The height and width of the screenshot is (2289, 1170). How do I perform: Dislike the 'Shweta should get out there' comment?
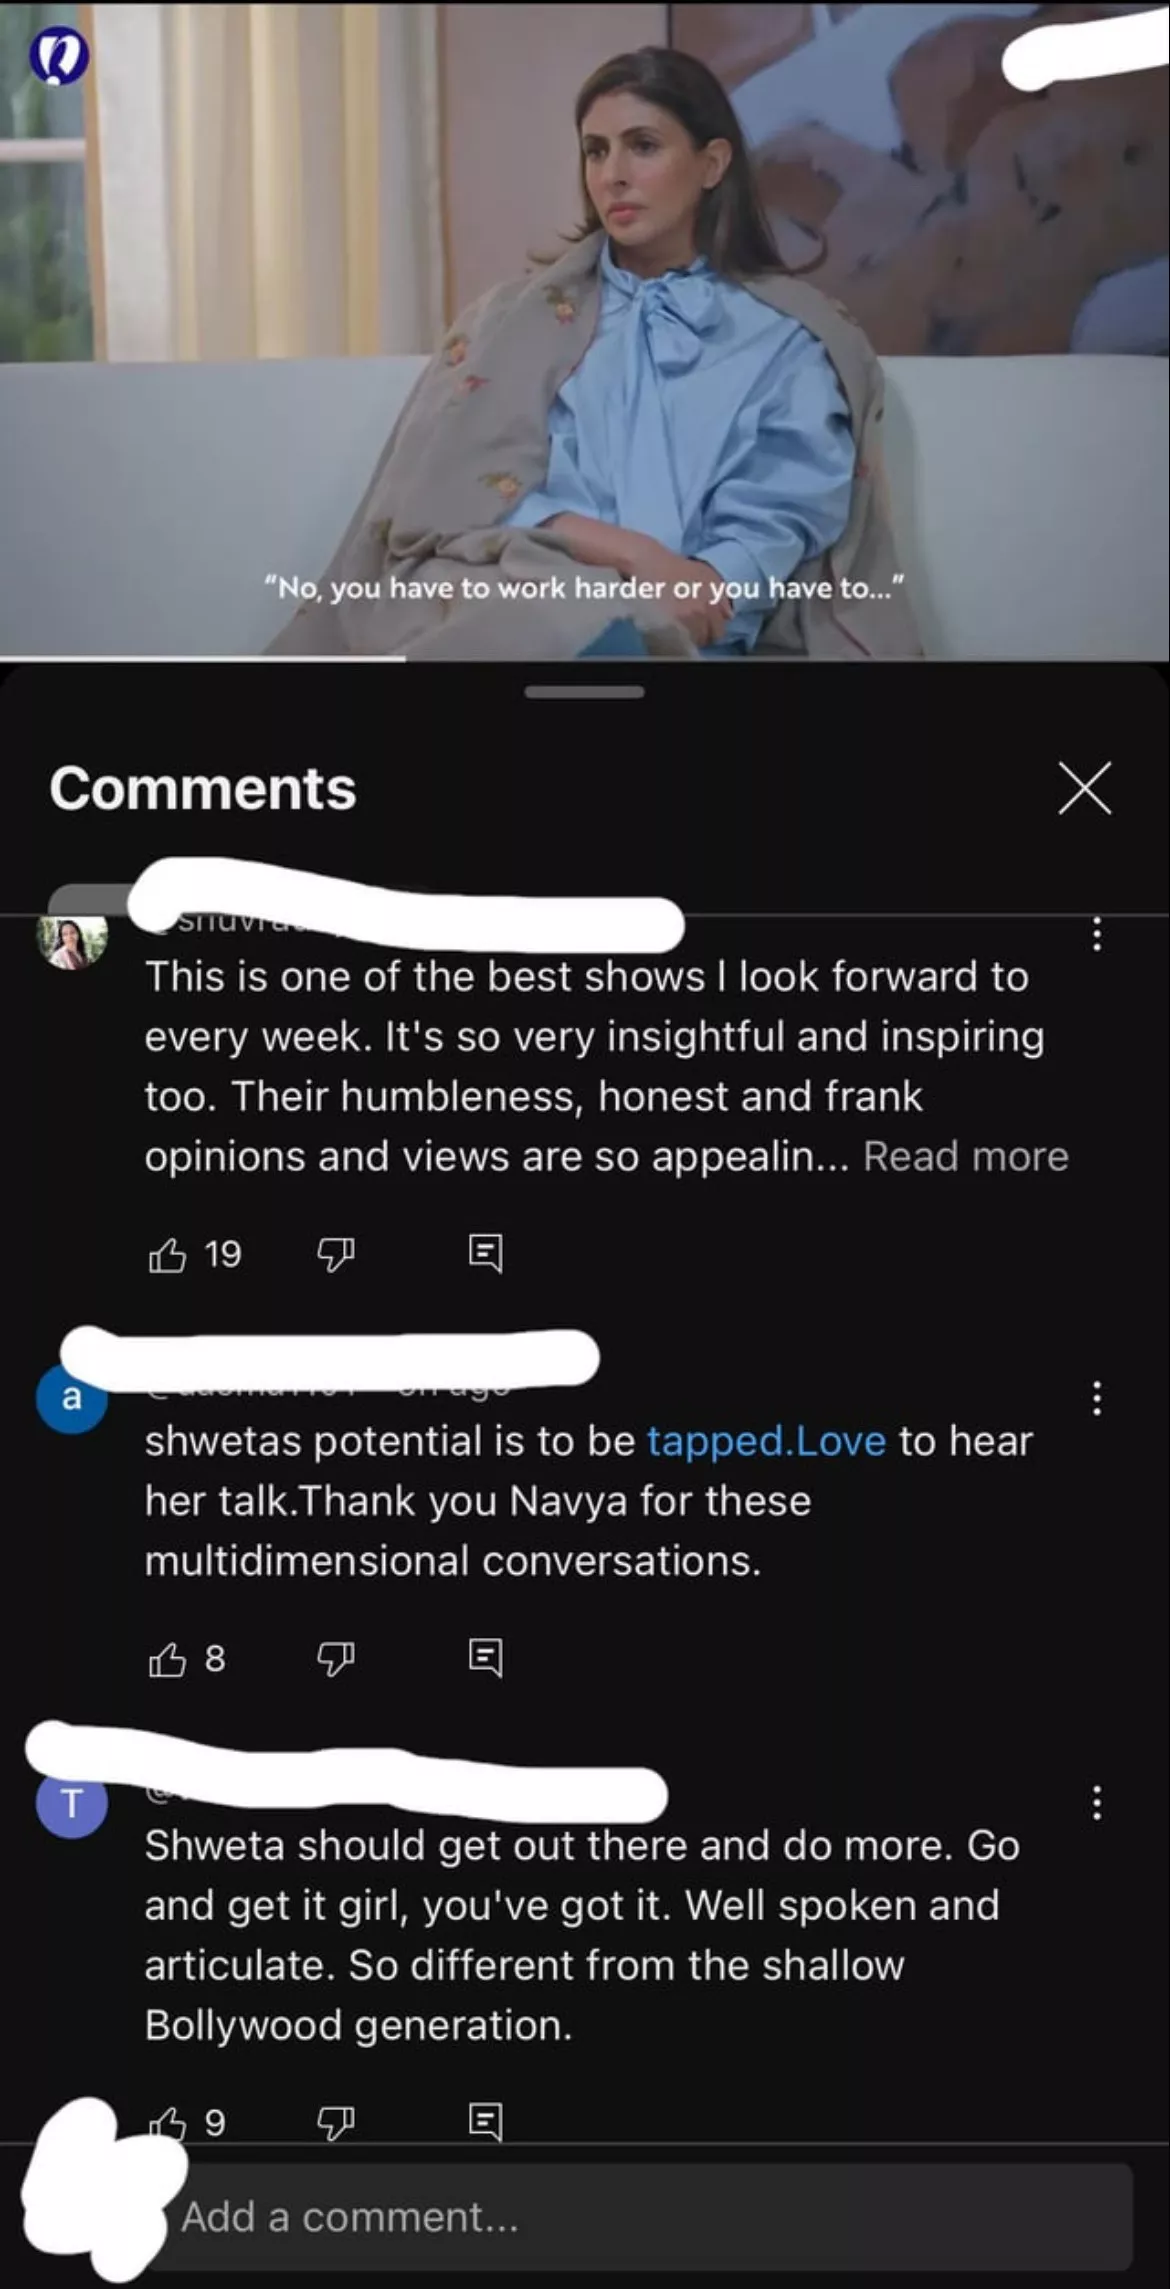[335, 2123]
